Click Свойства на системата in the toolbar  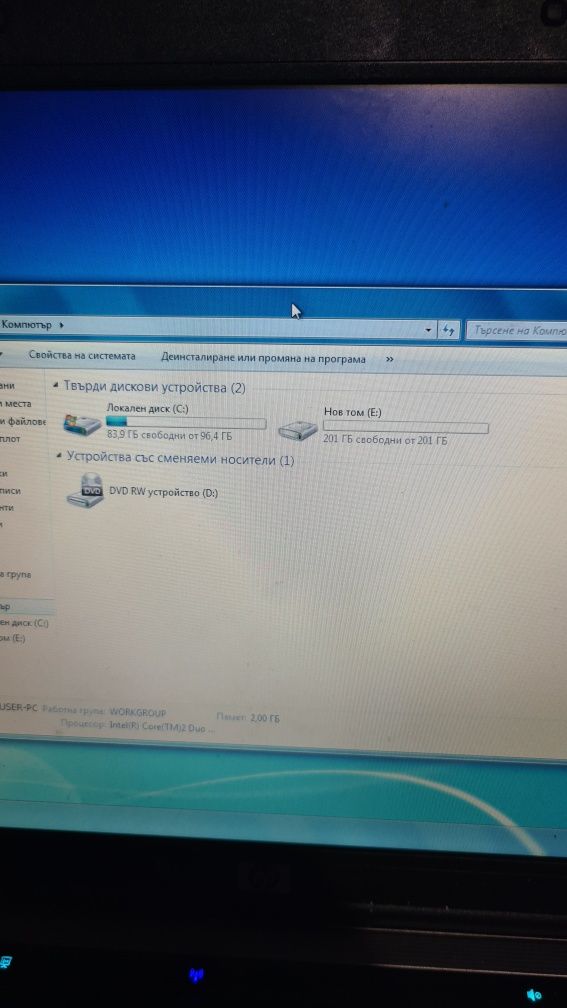82,356
